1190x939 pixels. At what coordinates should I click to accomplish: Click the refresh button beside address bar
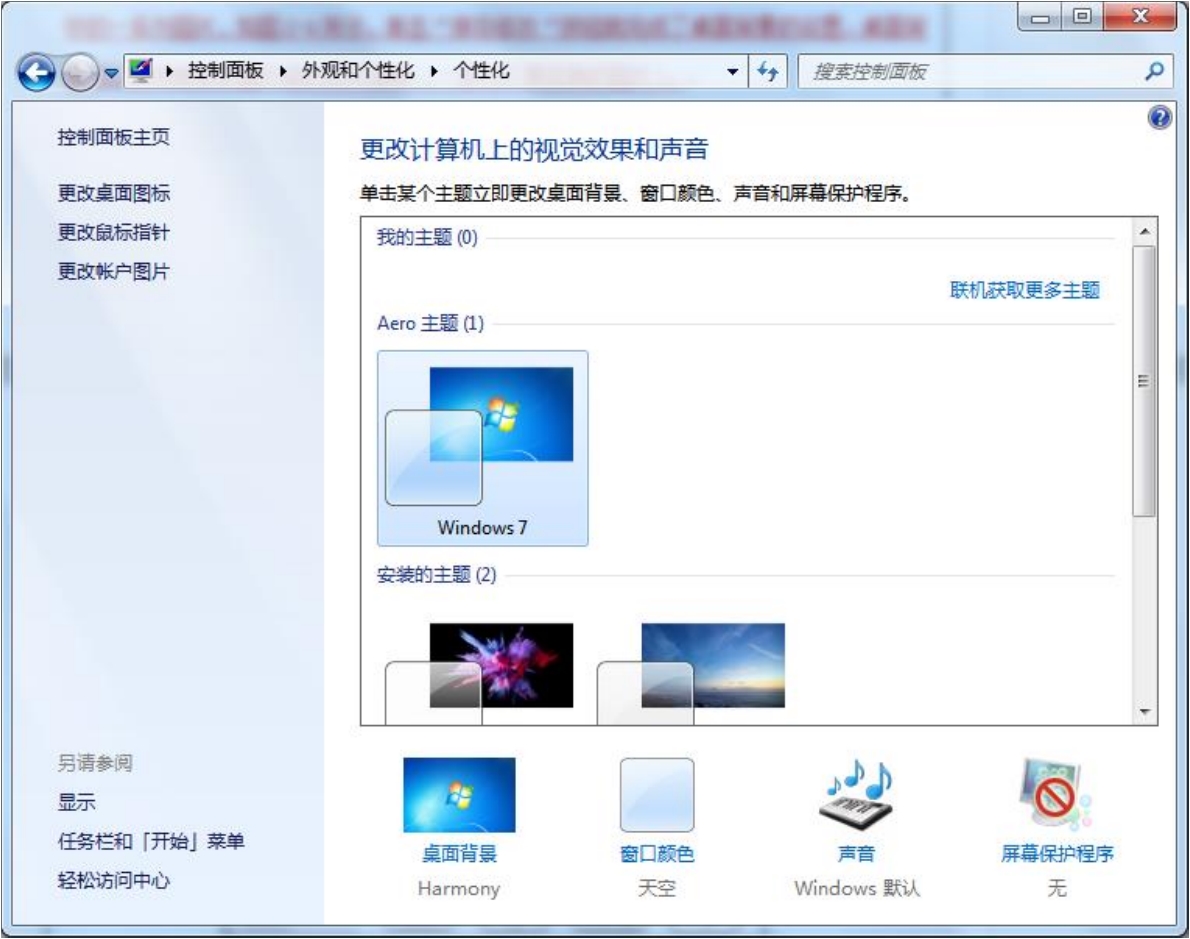click(x=768, y=72)
